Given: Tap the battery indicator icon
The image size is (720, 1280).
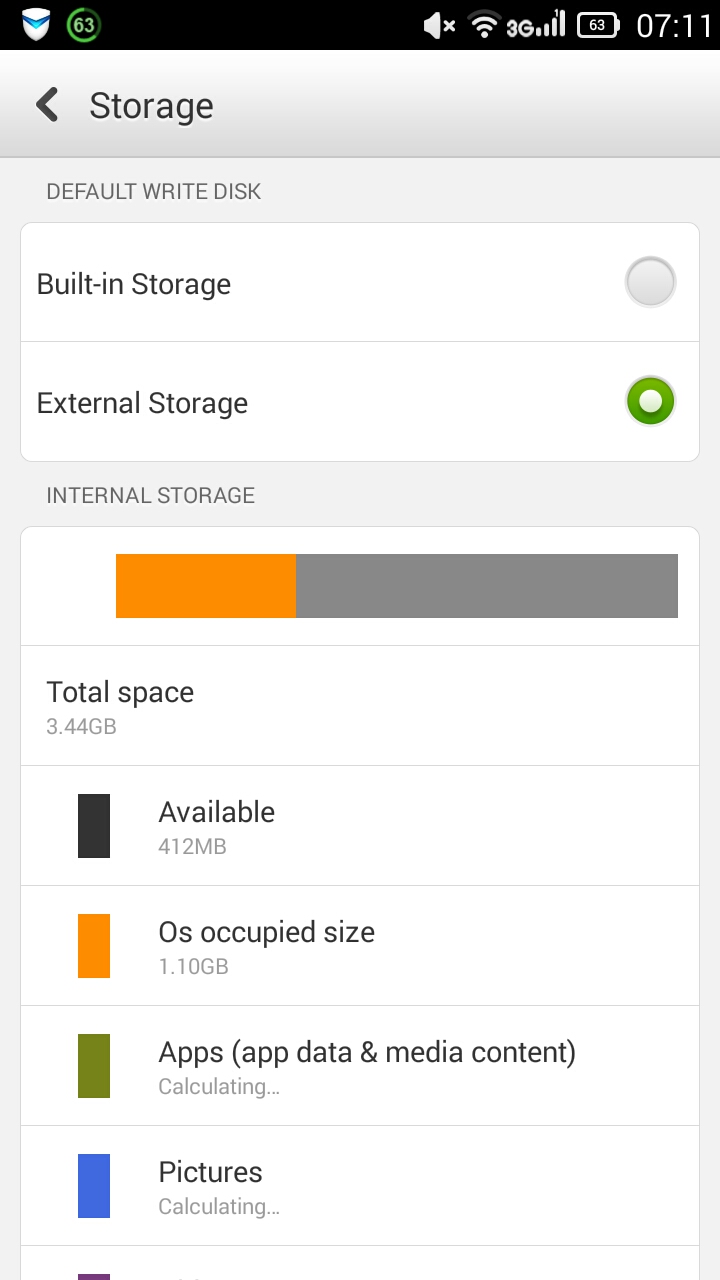Looking at the screenshot, I should (x=598, y=25).
